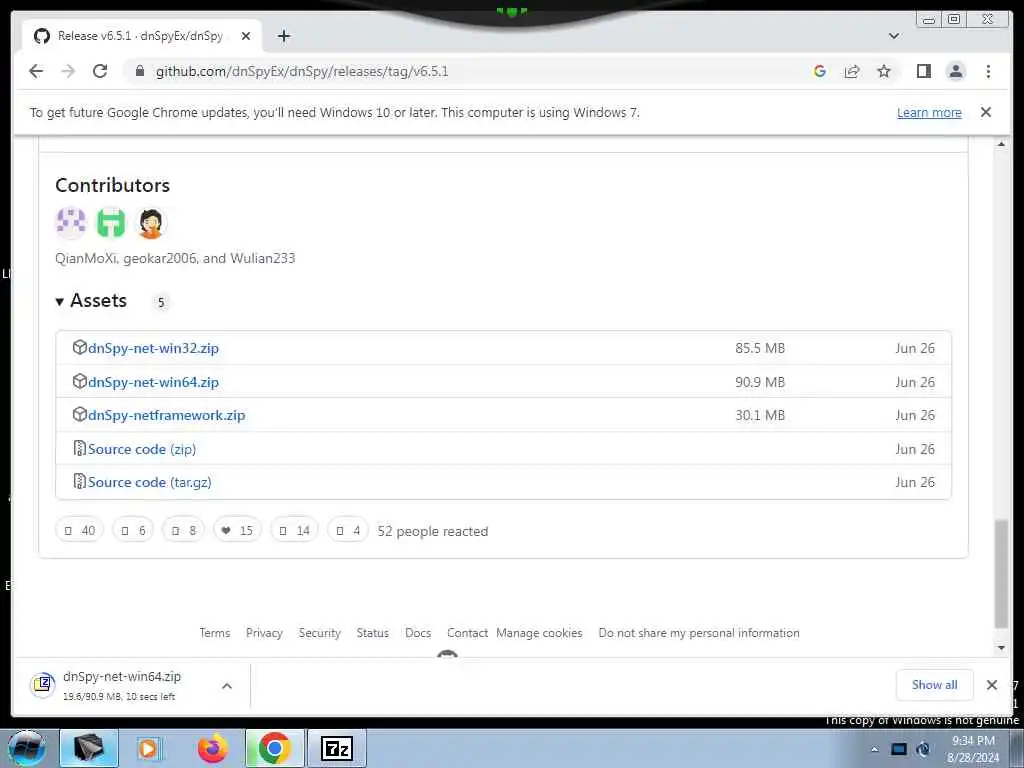The image size is (1024, 768).
Task: Click the page scrollbar down arrow
Action: click(1001, 647)
